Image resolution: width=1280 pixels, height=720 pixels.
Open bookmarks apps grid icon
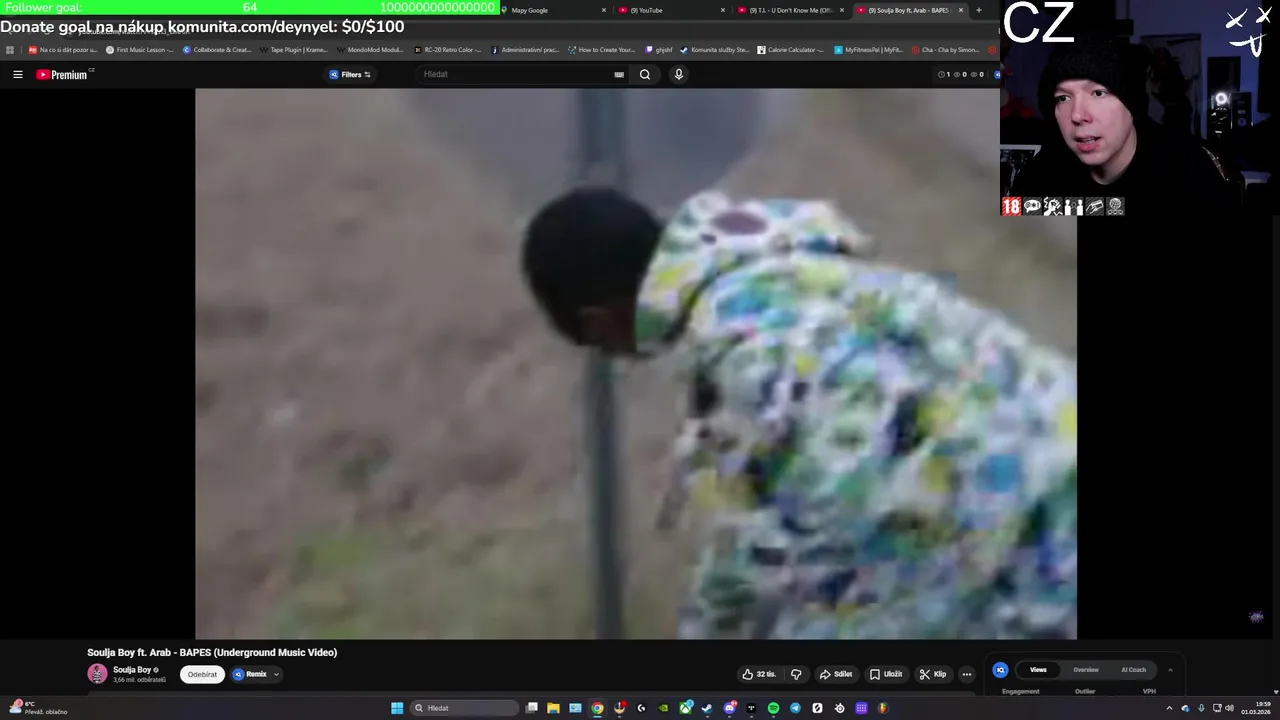[10, 49]
